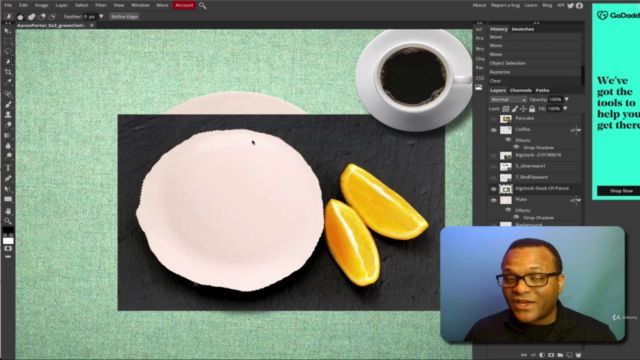Image resolution: width=640 pixels, height=360 pixels.
Task: Click the black foreground color swatch
Action: pyautogui.click(x=7, y=231)
